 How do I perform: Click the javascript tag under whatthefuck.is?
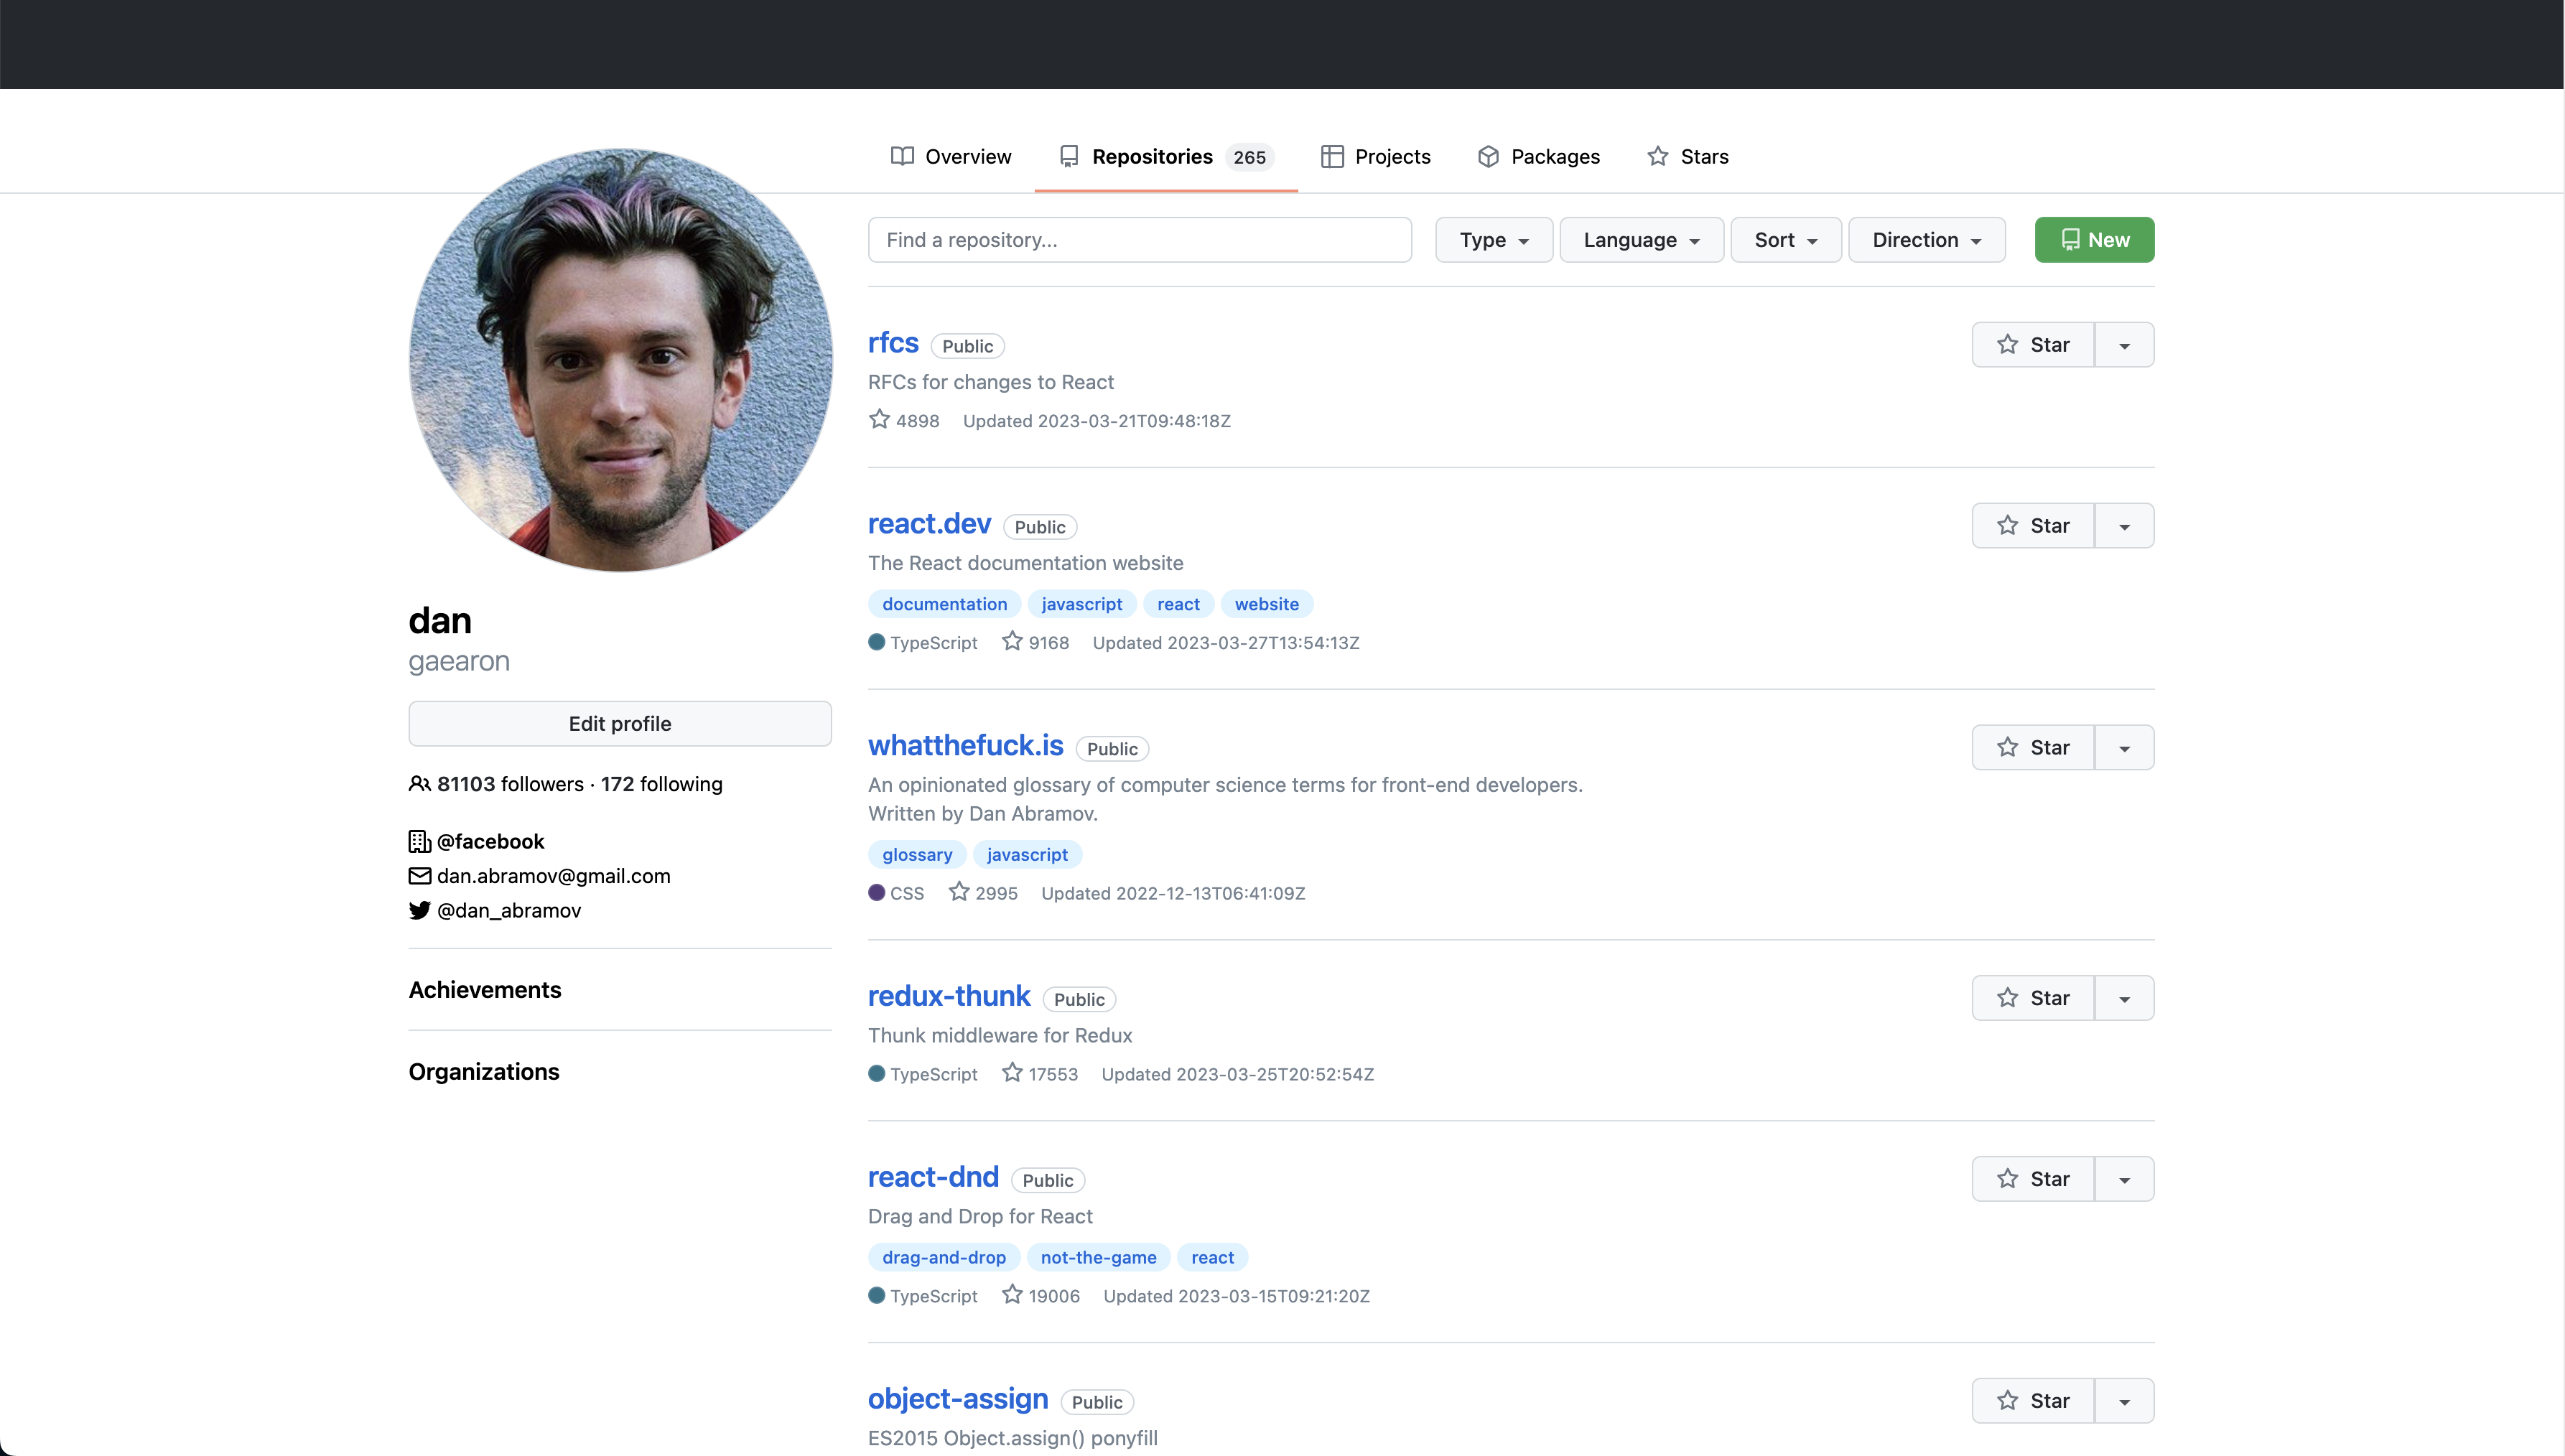click(1027, 855)
